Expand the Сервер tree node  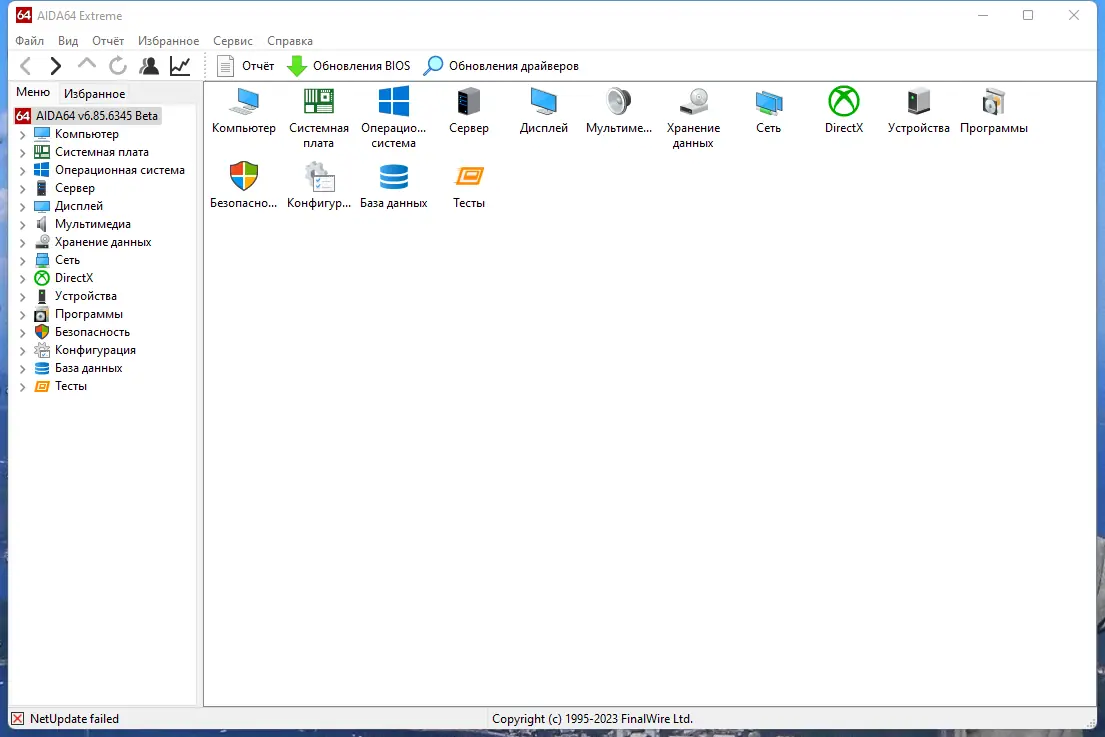23,188
